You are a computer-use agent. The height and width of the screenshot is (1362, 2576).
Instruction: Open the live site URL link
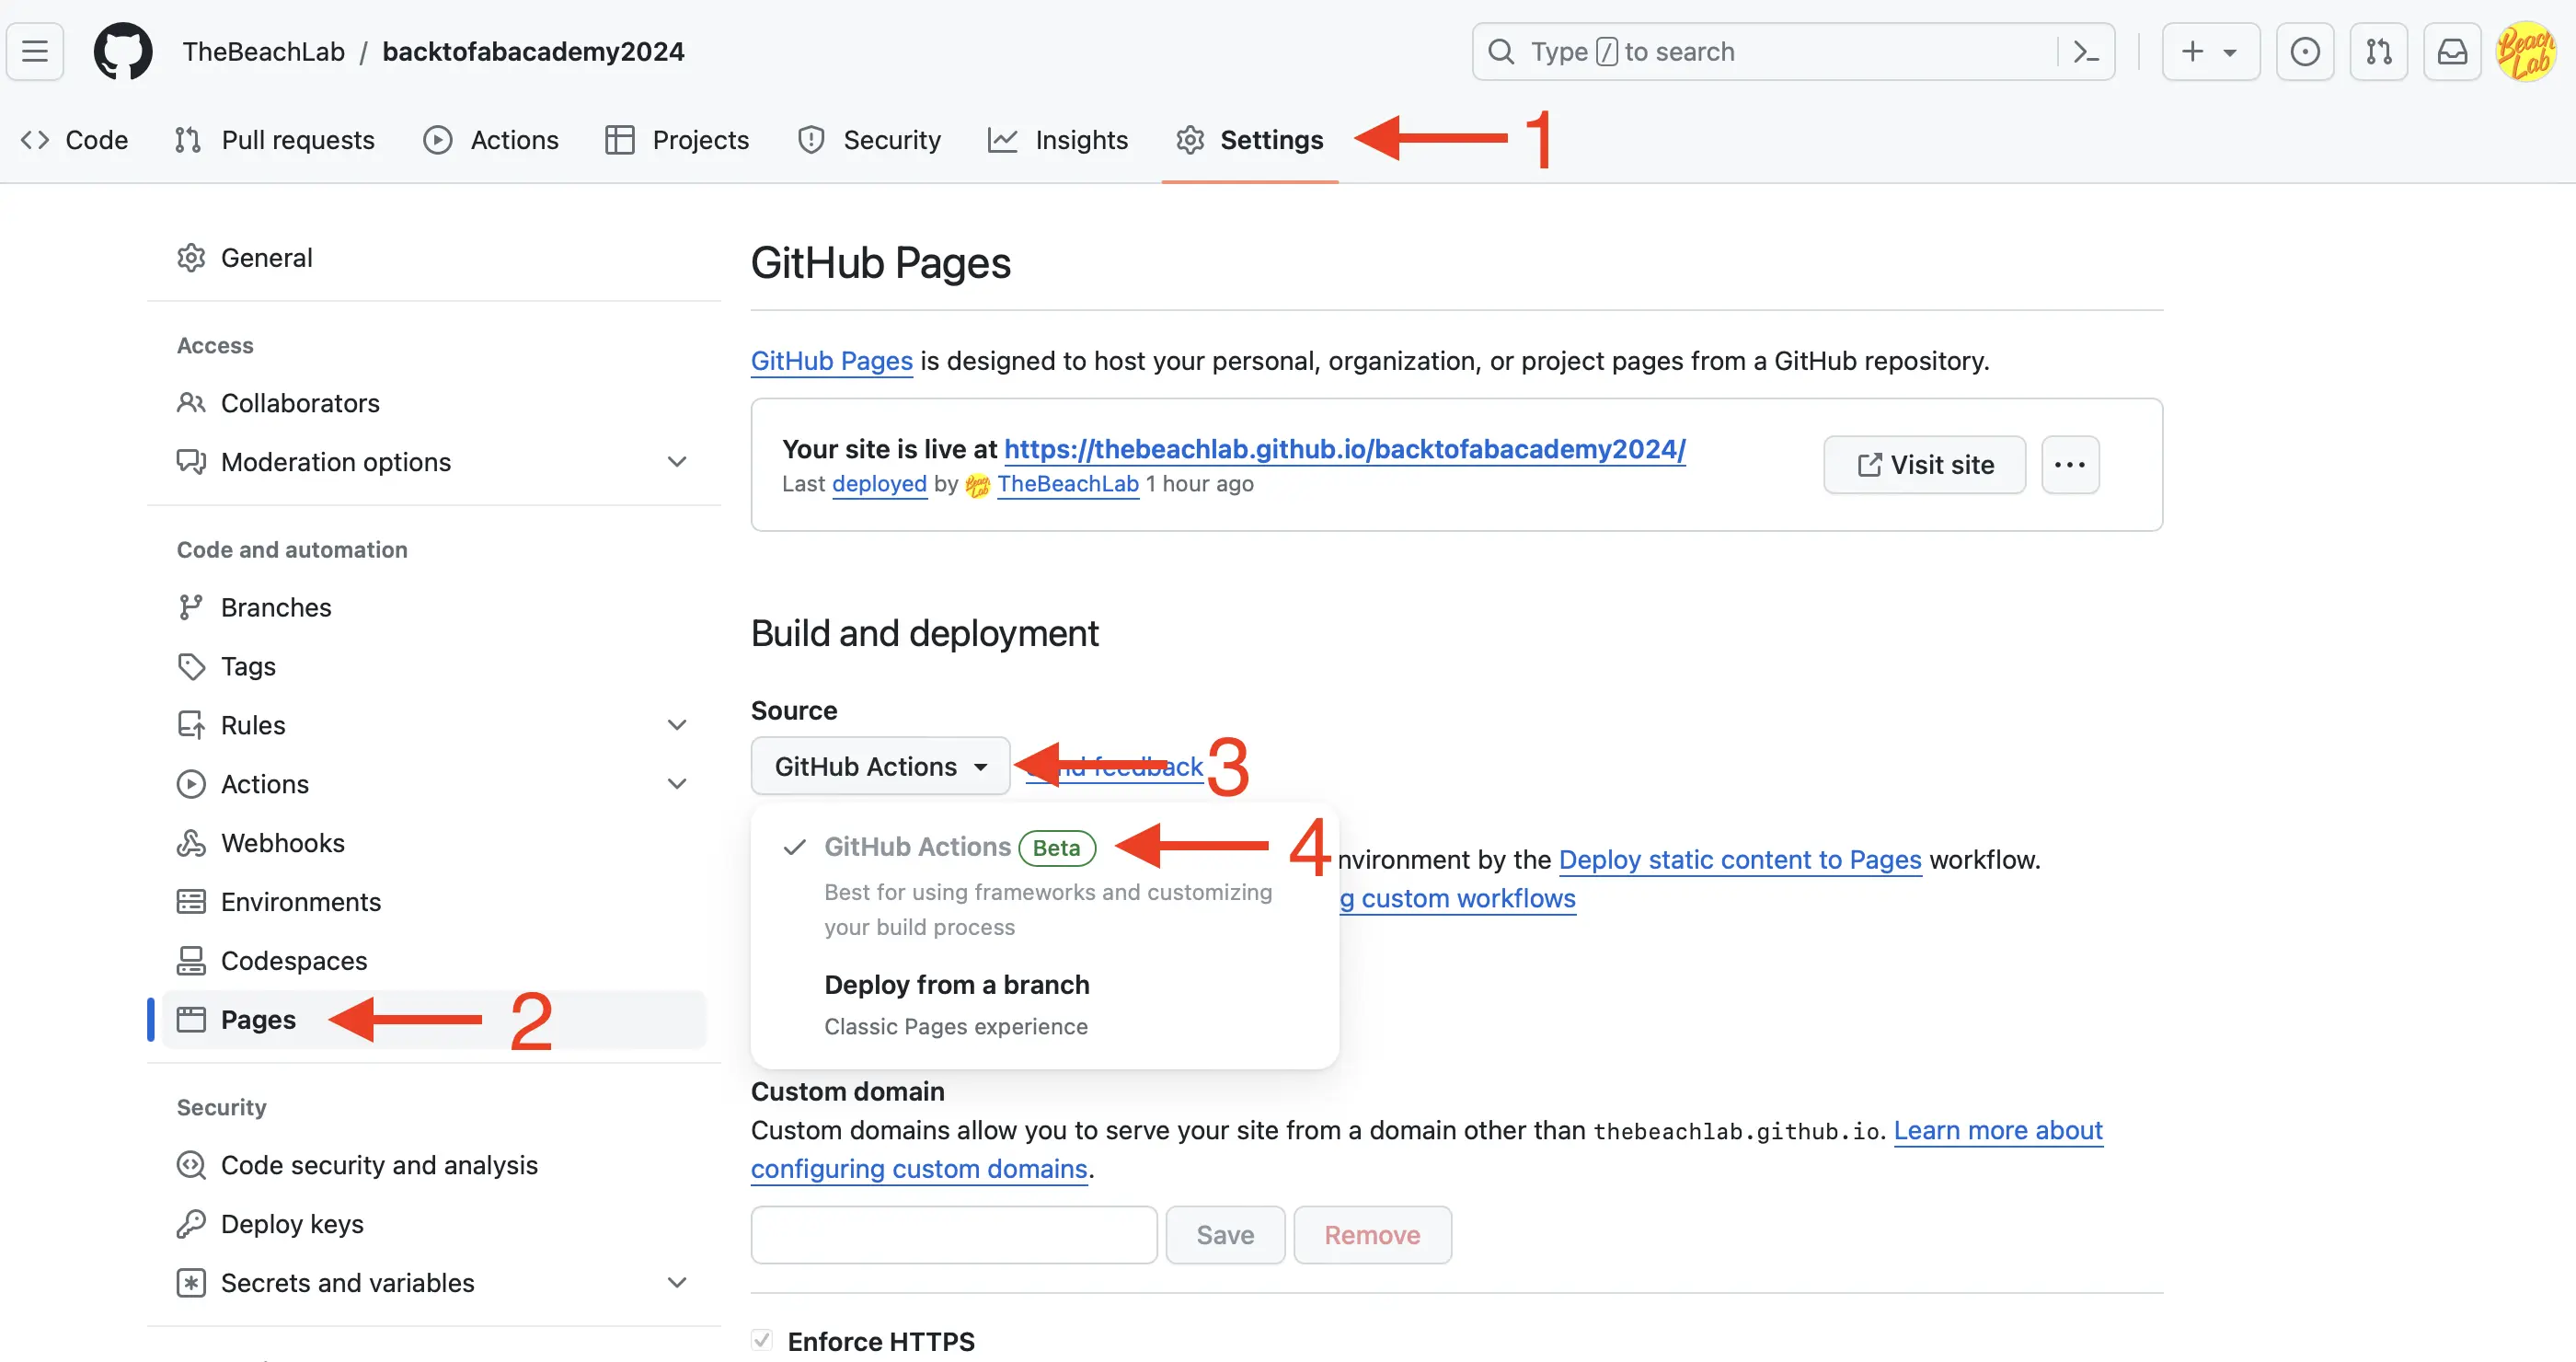pyautogui.click(x=1345, y=449)
